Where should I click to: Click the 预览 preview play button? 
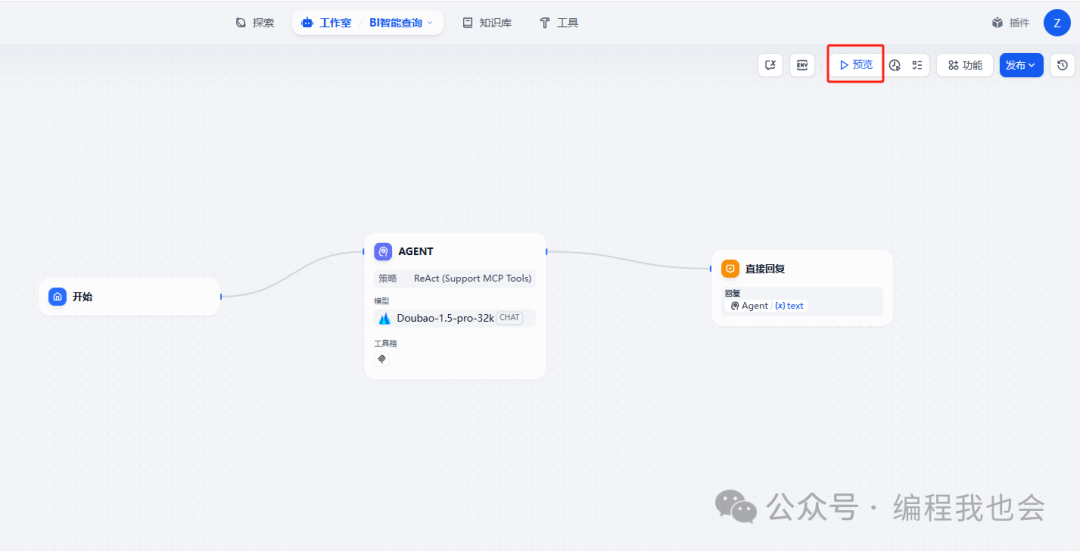pyautogui.click(x=855, y=65)
